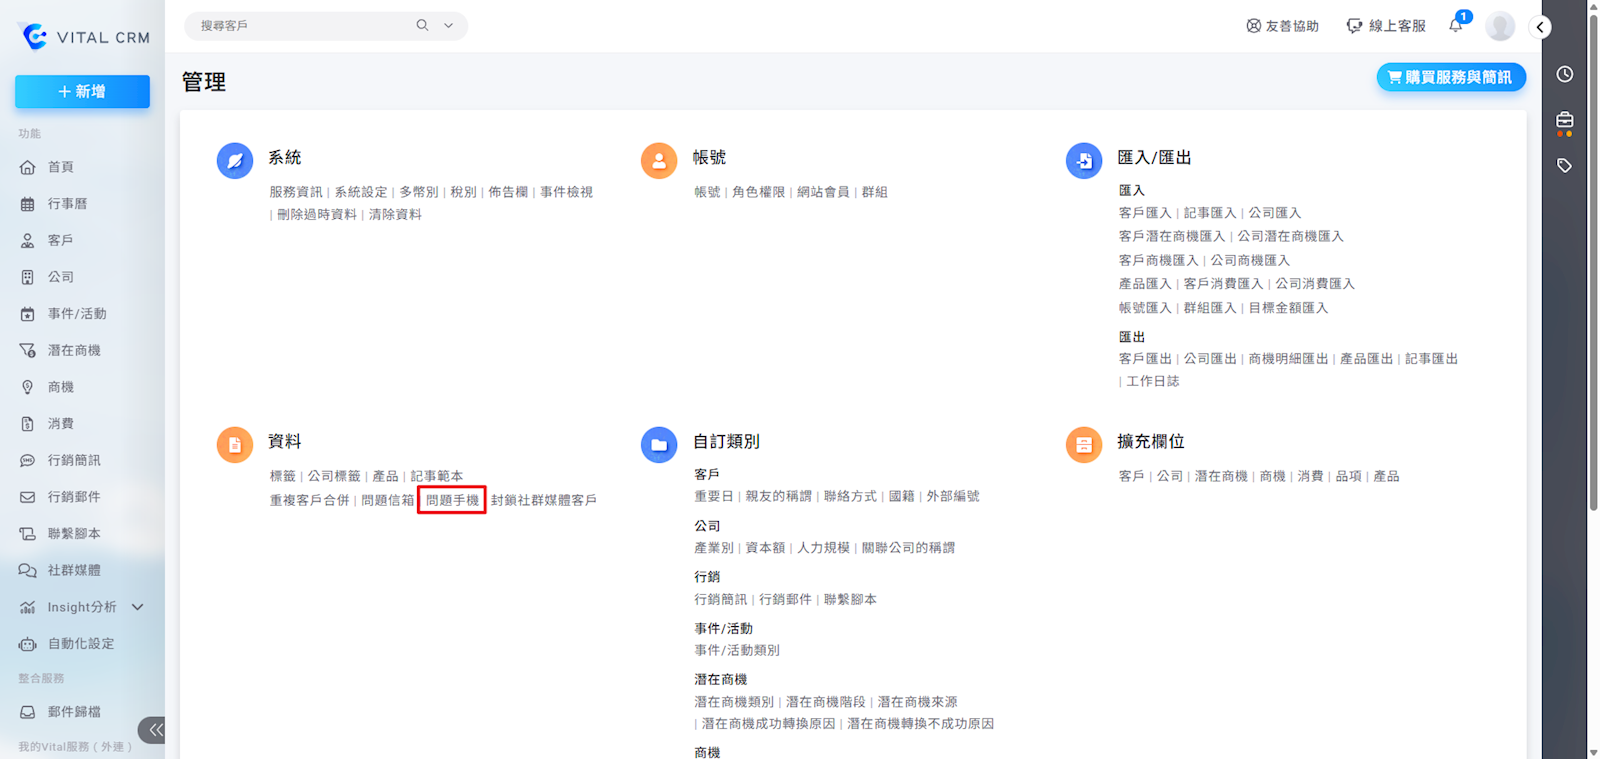Collapse the right panel chevron button
The image size is (1600, 759).
point(1540,27)
